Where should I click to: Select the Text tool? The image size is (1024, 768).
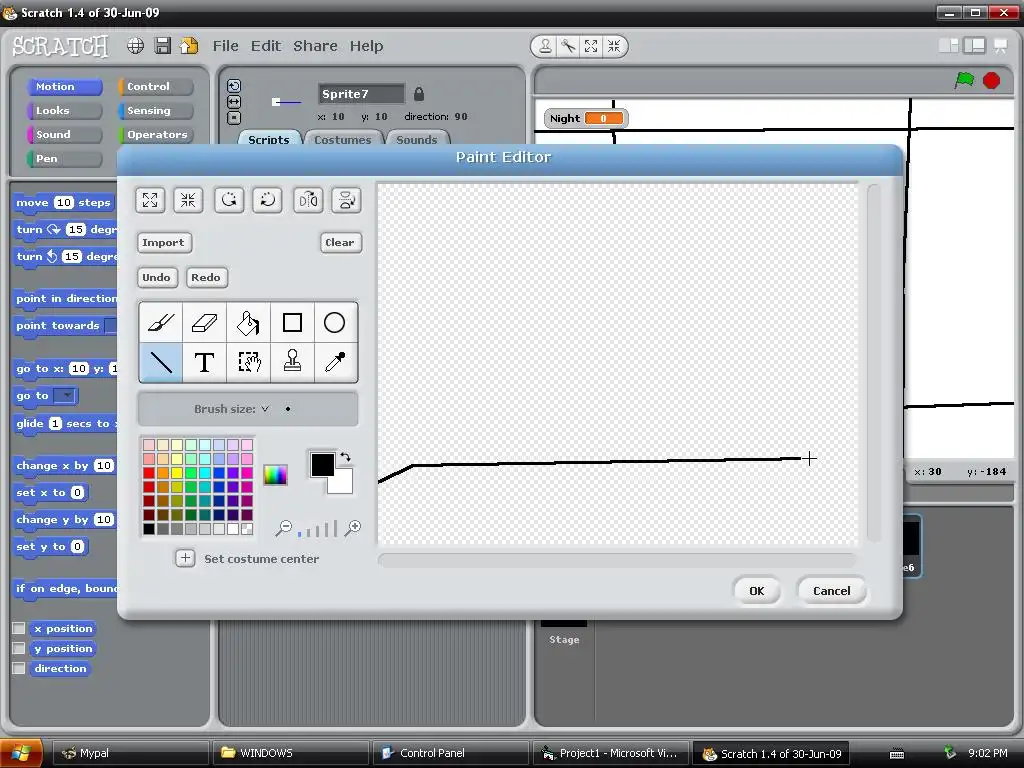(x=204, y=362)
